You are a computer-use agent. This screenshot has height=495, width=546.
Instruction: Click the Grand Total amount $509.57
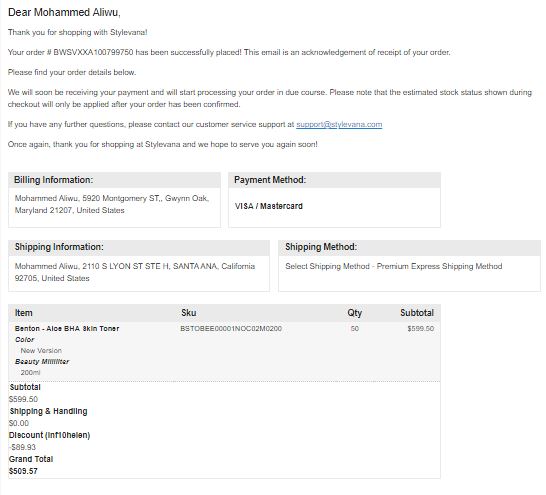click(x=23, y=471)
